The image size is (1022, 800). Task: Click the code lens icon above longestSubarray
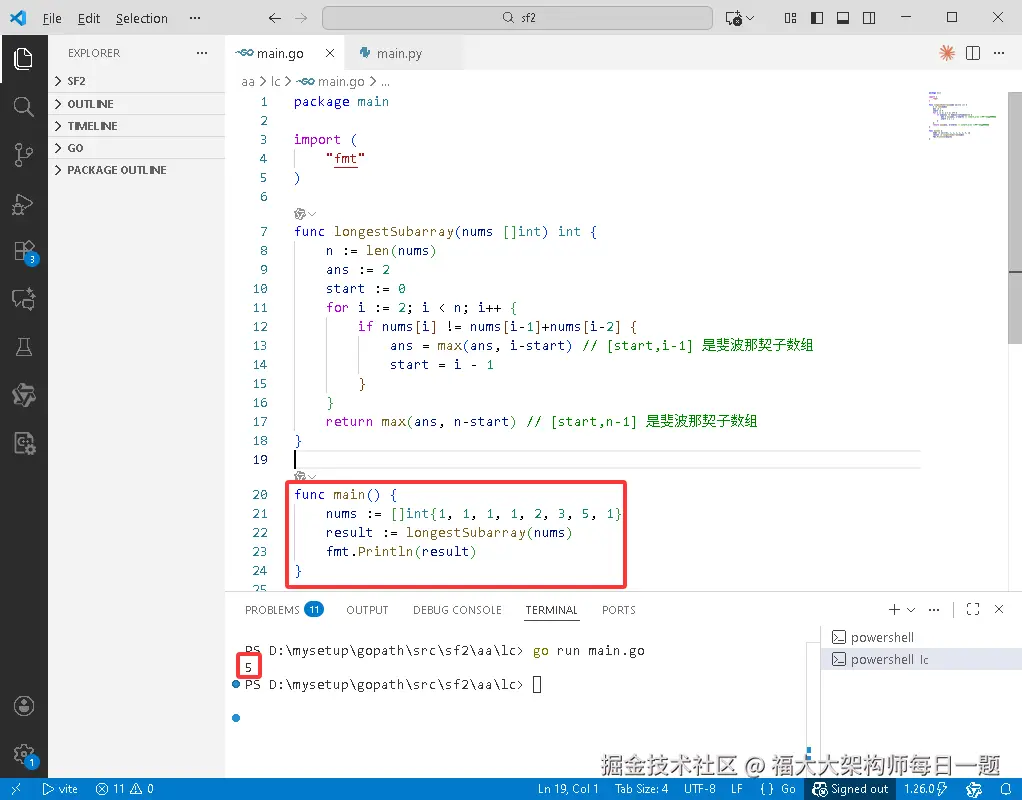click(x=300, y=214)
